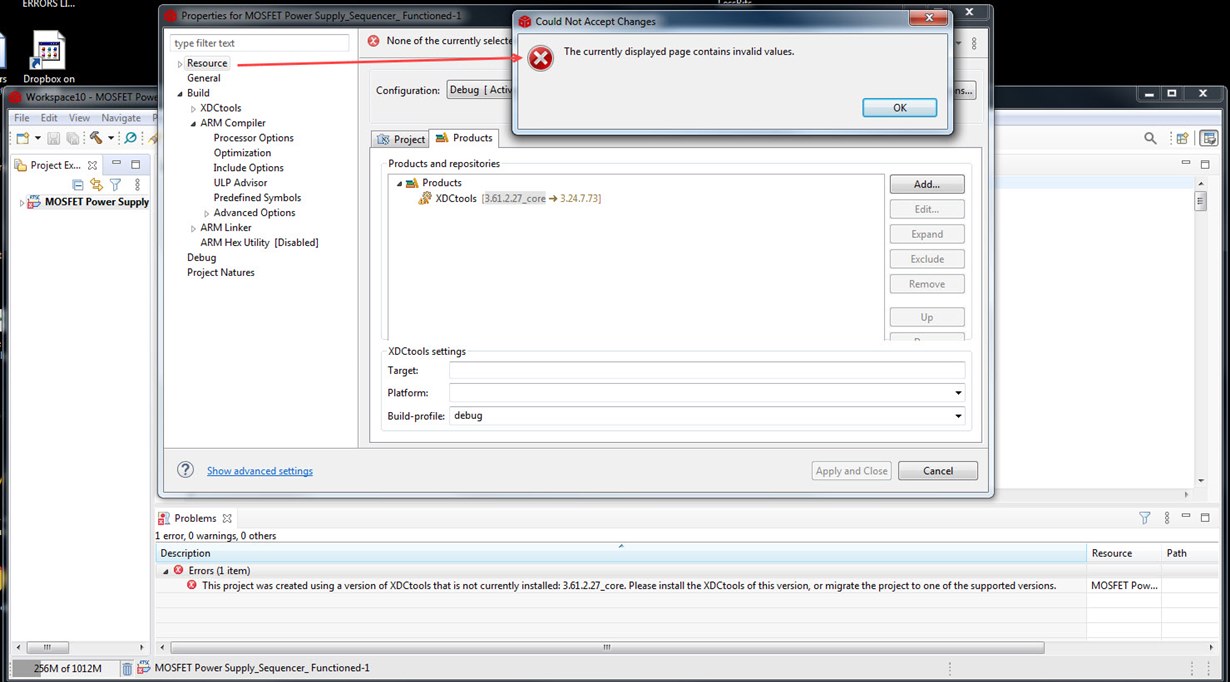Click the Collapse All icon in Project Explorer
Image resolution: width=1230 pixels, height=682 pixels.
click(78, 184)
